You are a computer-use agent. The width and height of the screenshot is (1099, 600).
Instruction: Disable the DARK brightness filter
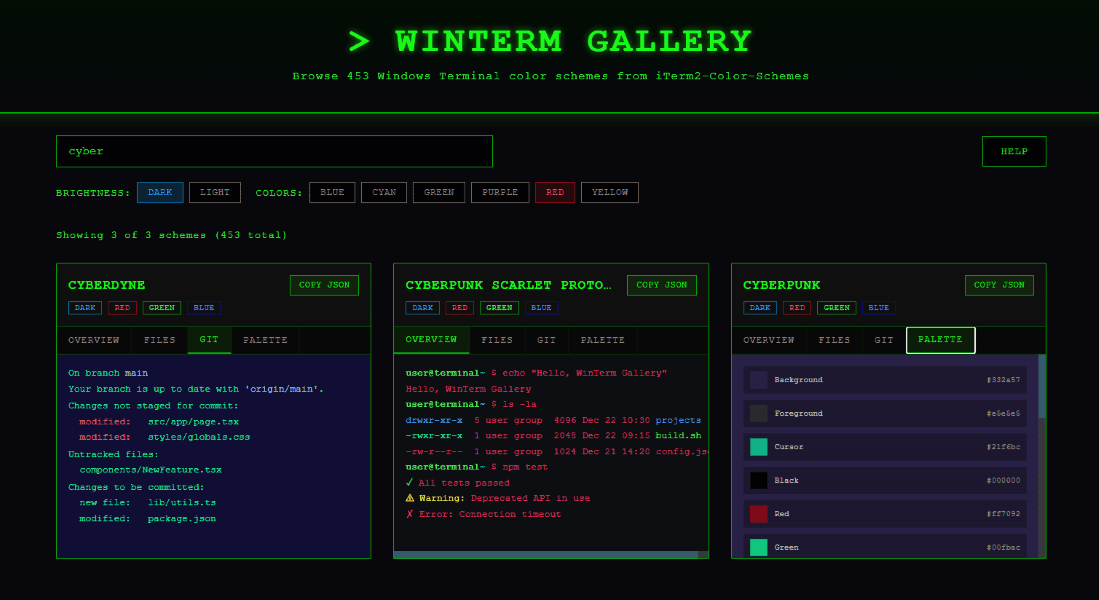pyautogui.click(x=159, y=192)
